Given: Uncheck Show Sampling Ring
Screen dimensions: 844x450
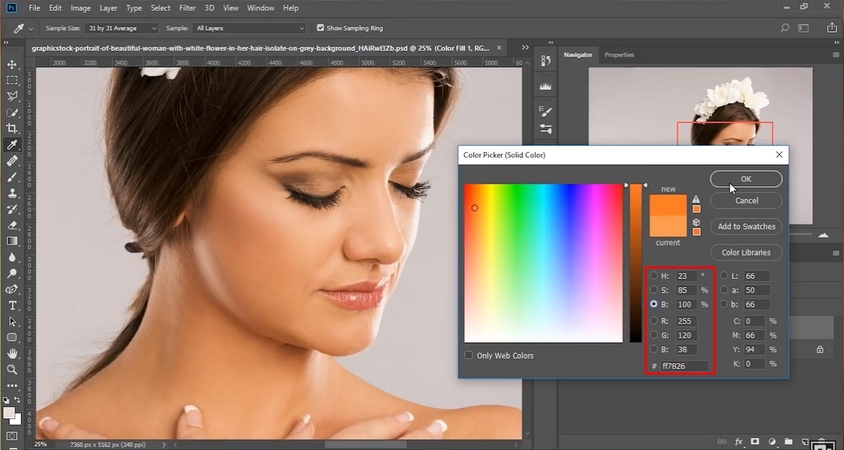Looking at the screenshot, I should [x=320, y=28].
